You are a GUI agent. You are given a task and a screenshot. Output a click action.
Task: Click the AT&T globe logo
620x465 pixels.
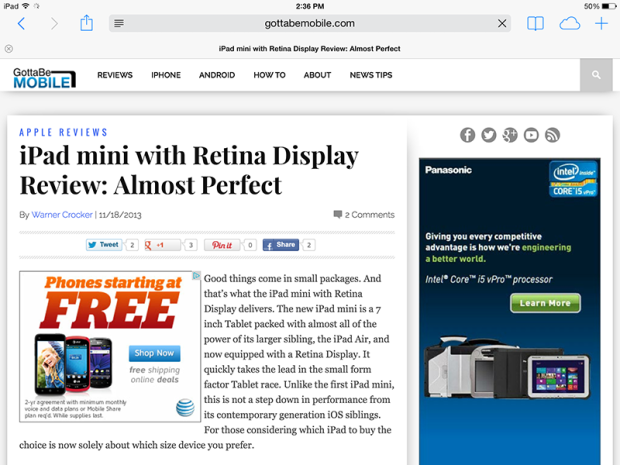pyautogui.click(x=185, y=408)
